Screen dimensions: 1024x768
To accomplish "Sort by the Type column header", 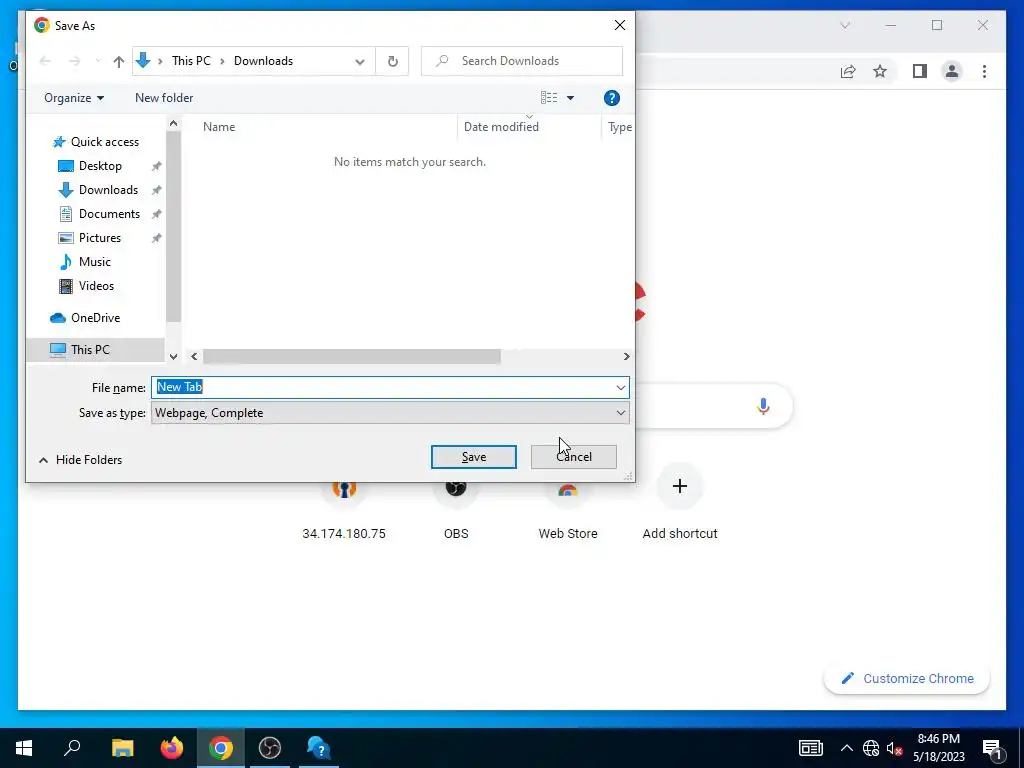I will coord(619,127).
